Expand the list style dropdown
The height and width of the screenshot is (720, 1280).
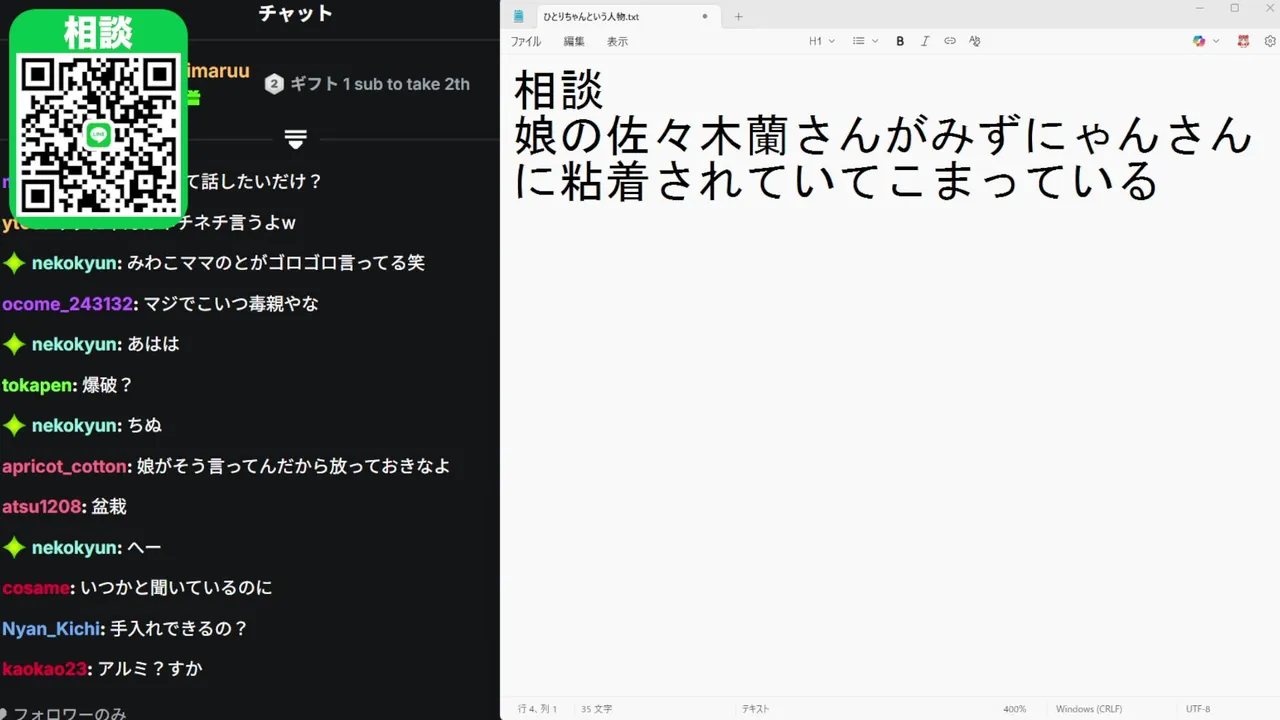point(865,41)
